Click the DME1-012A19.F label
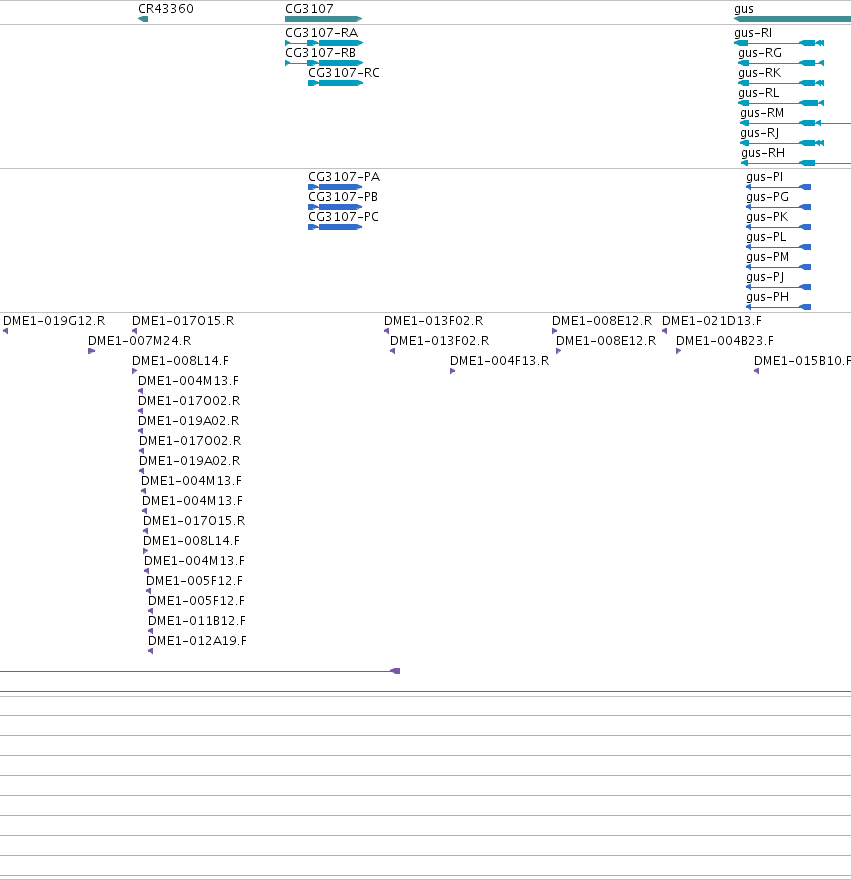The width and height of the screenshot is (851, 880). tap(197, 641)
